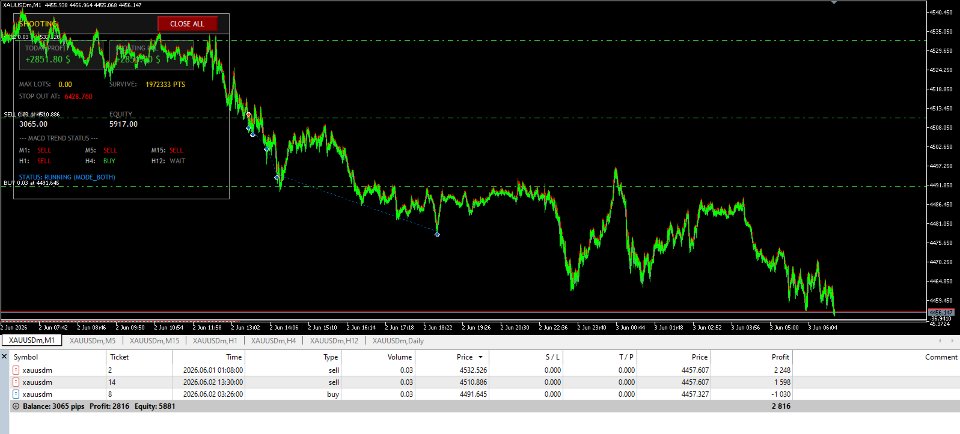The width and height of the screenshot is (960, 434).
Task: Sort orders by the Volume column header
Action: coord(400,357)
